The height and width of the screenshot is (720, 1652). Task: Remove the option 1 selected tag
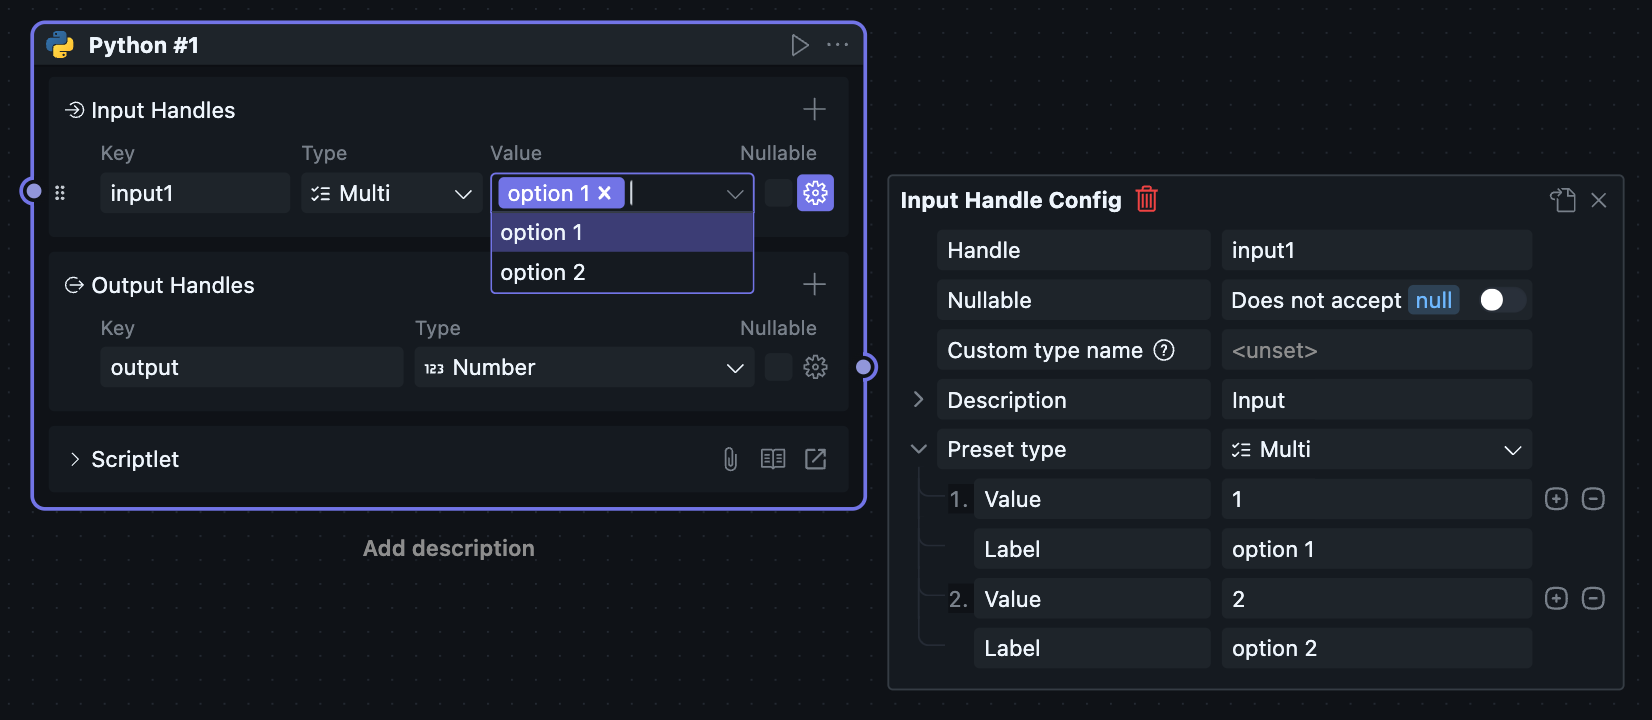[x=605, y=193]
